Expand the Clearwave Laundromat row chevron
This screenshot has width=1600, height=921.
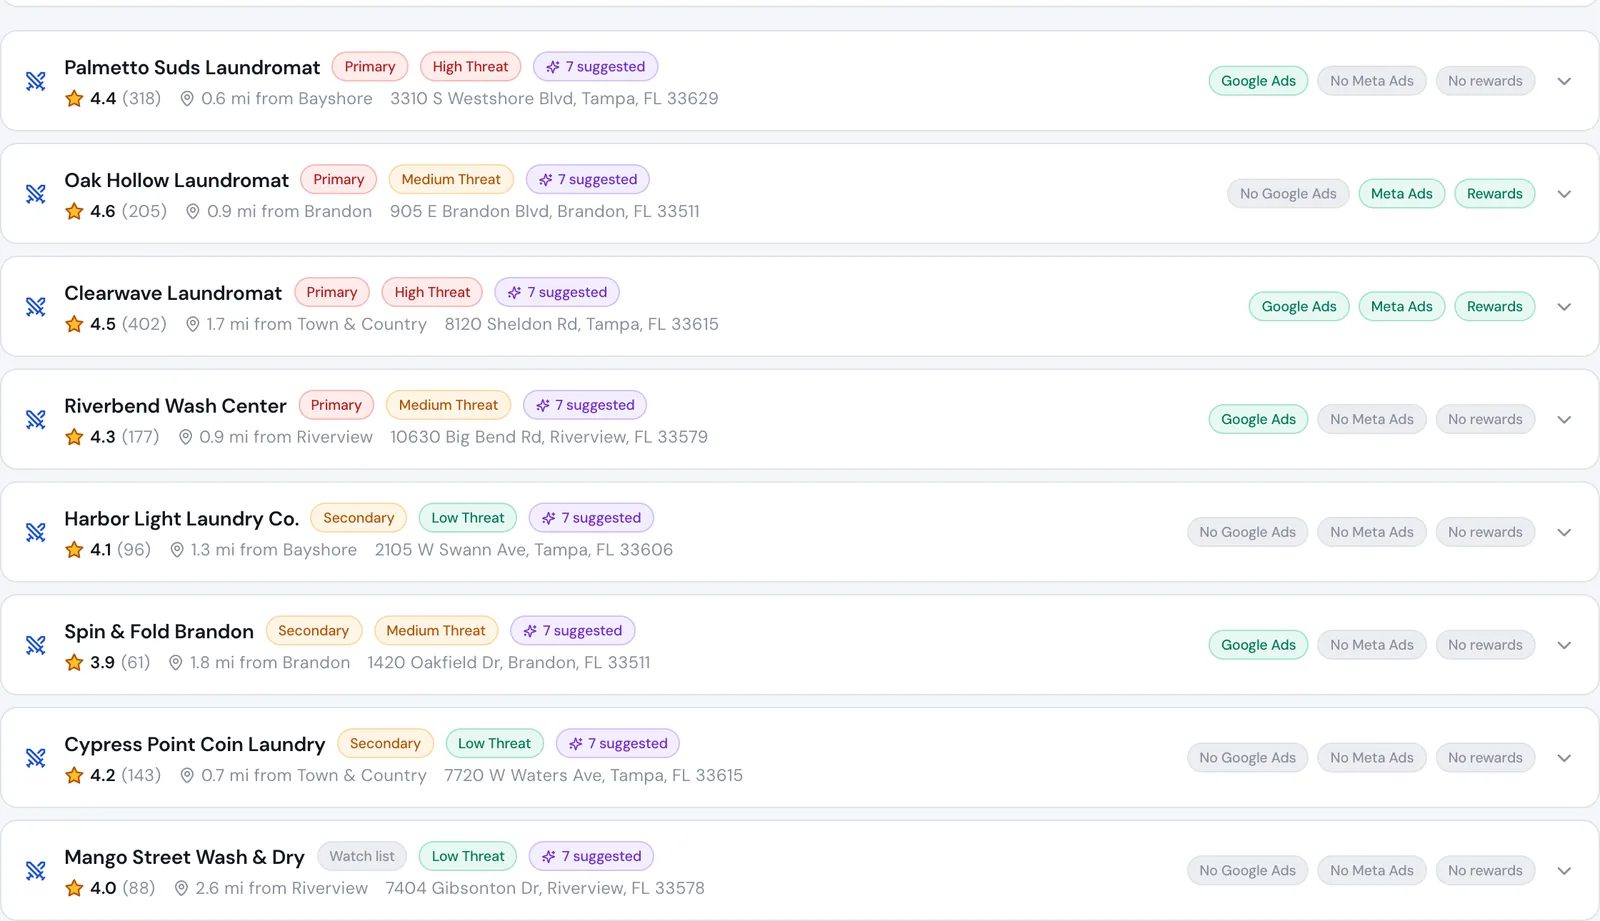click(x=1565, y=307)
